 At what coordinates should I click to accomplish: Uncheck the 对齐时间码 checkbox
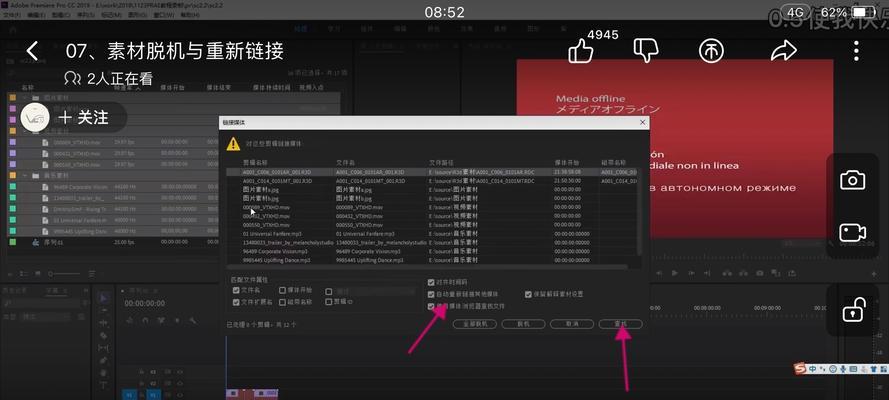click(431, 282)
